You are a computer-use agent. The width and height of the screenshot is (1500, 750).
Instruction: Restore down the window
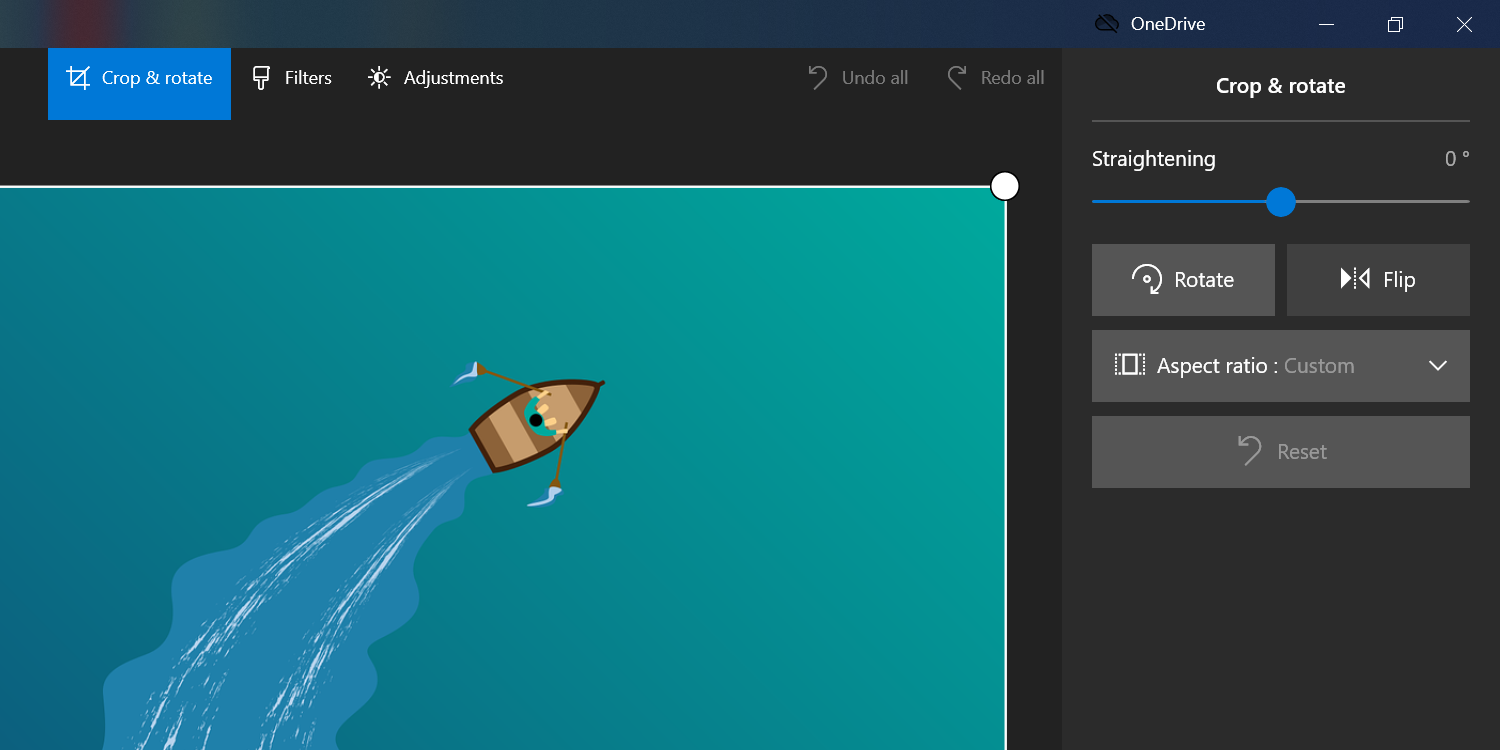click(1395, 24)
